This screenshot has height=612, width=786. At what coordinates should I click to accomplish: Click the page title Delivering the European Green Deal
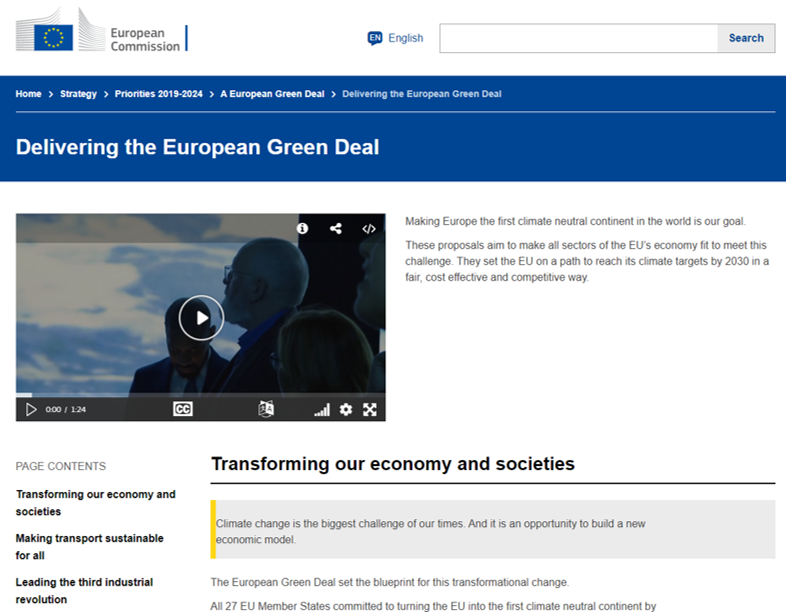[x=197, y=147]
